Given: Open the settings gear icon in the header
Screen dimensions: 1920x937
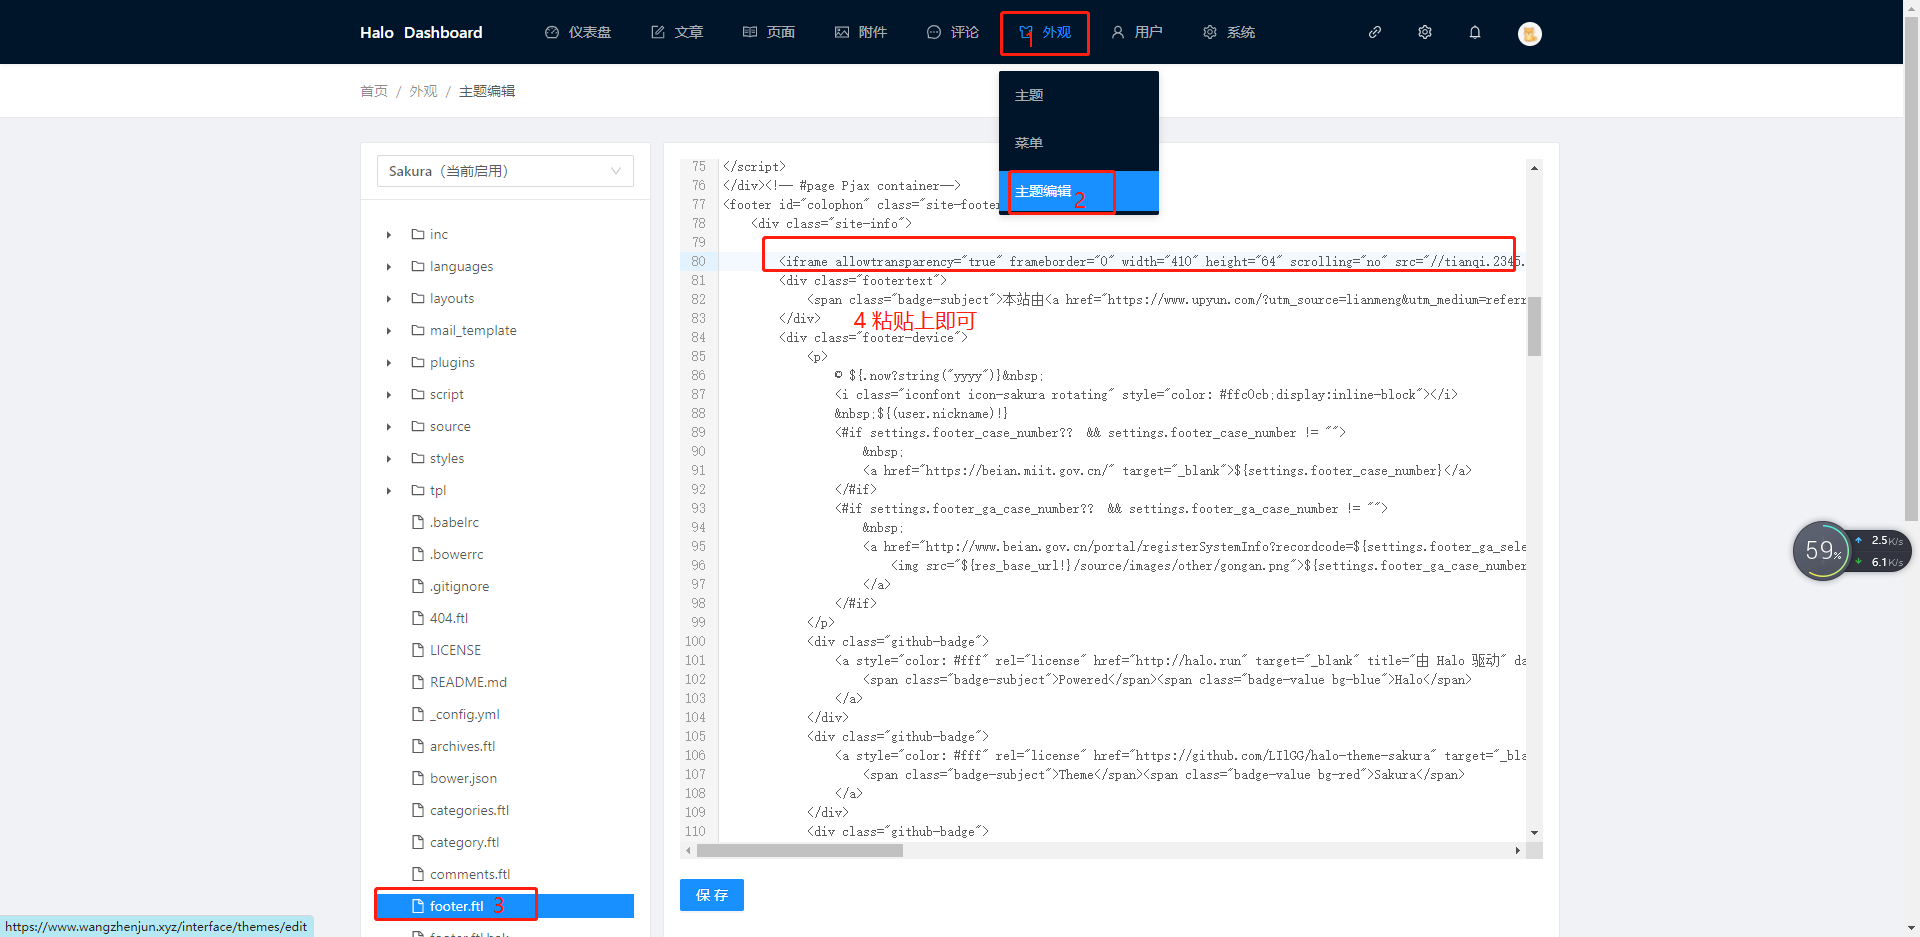Looking at the screenshot, I should point(1425,32).
